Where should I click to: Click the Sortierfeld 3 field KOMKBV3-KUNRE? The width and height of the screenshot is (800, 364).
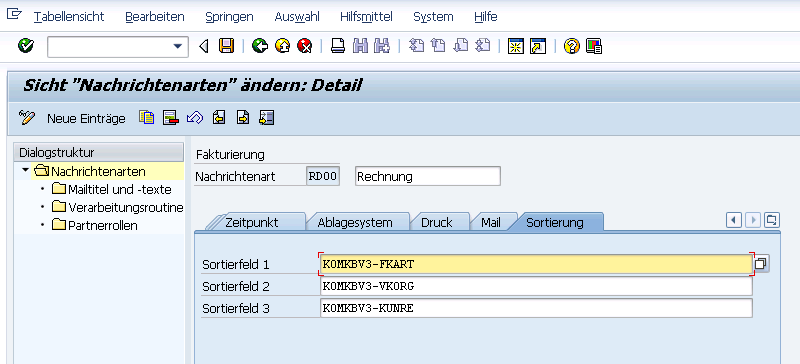tap(536, 308)
